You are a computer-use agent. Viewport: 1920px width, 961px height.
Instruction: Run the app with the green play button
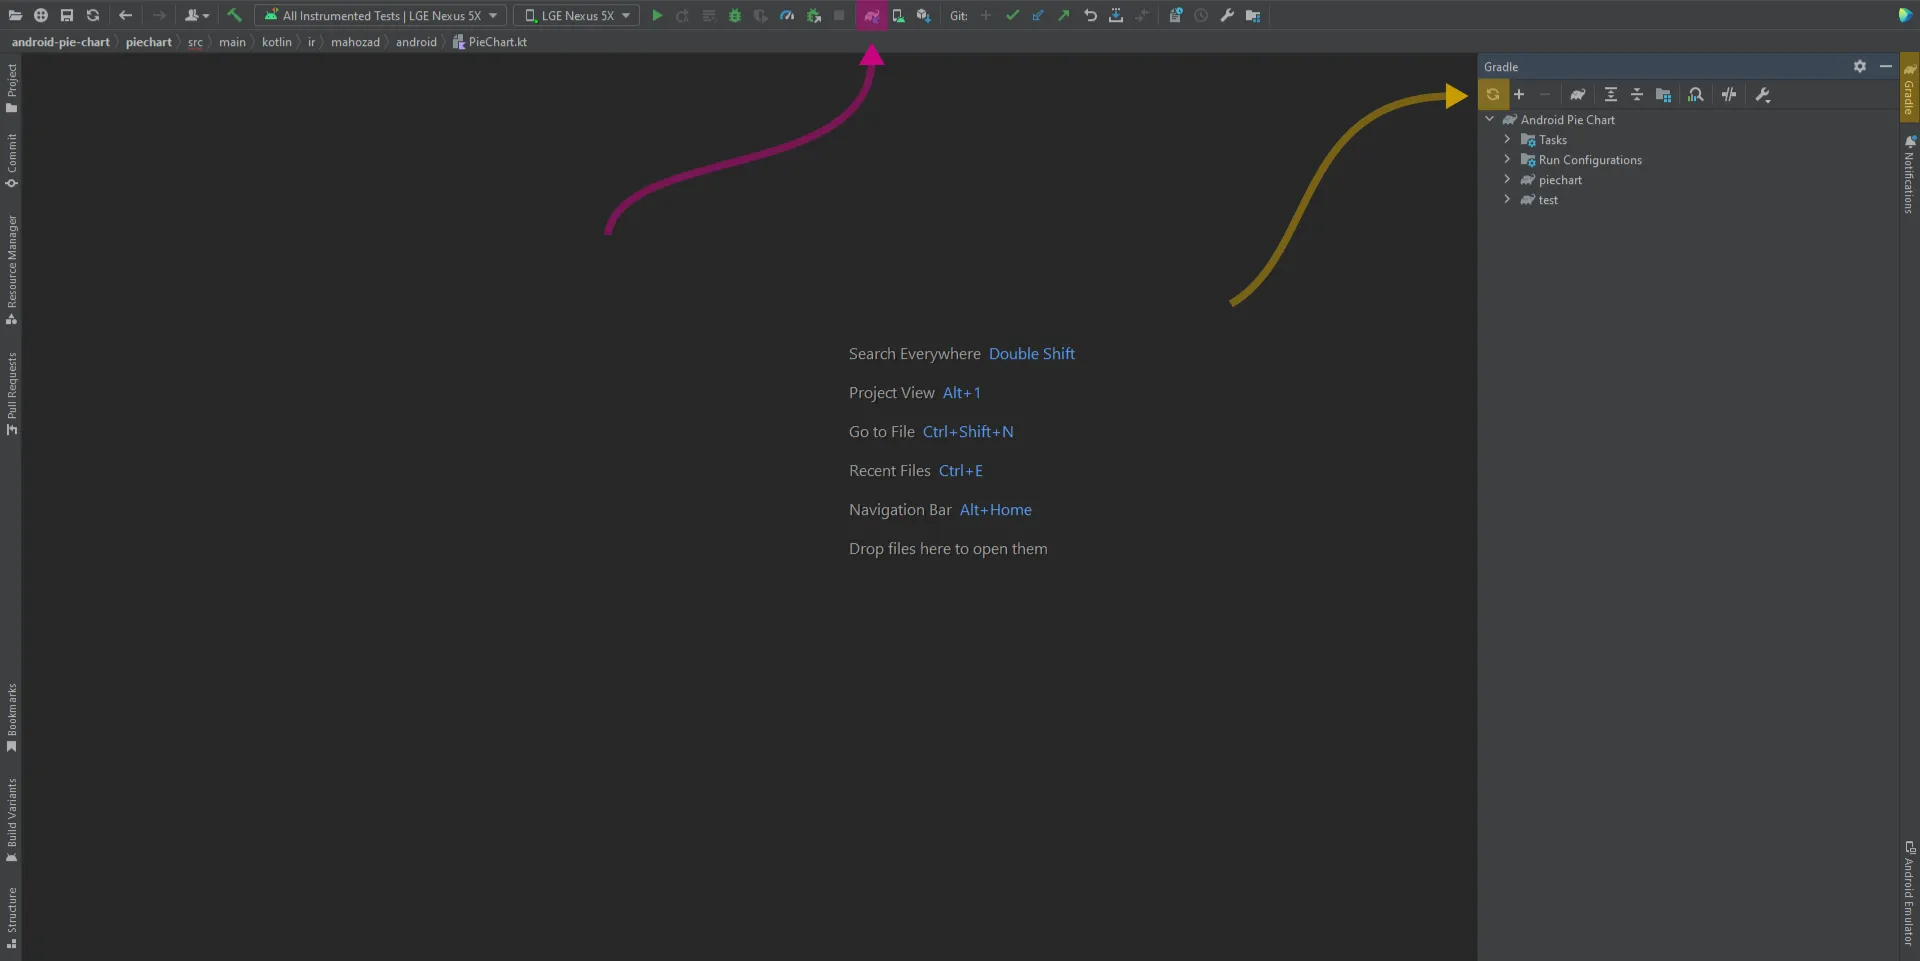657,15
